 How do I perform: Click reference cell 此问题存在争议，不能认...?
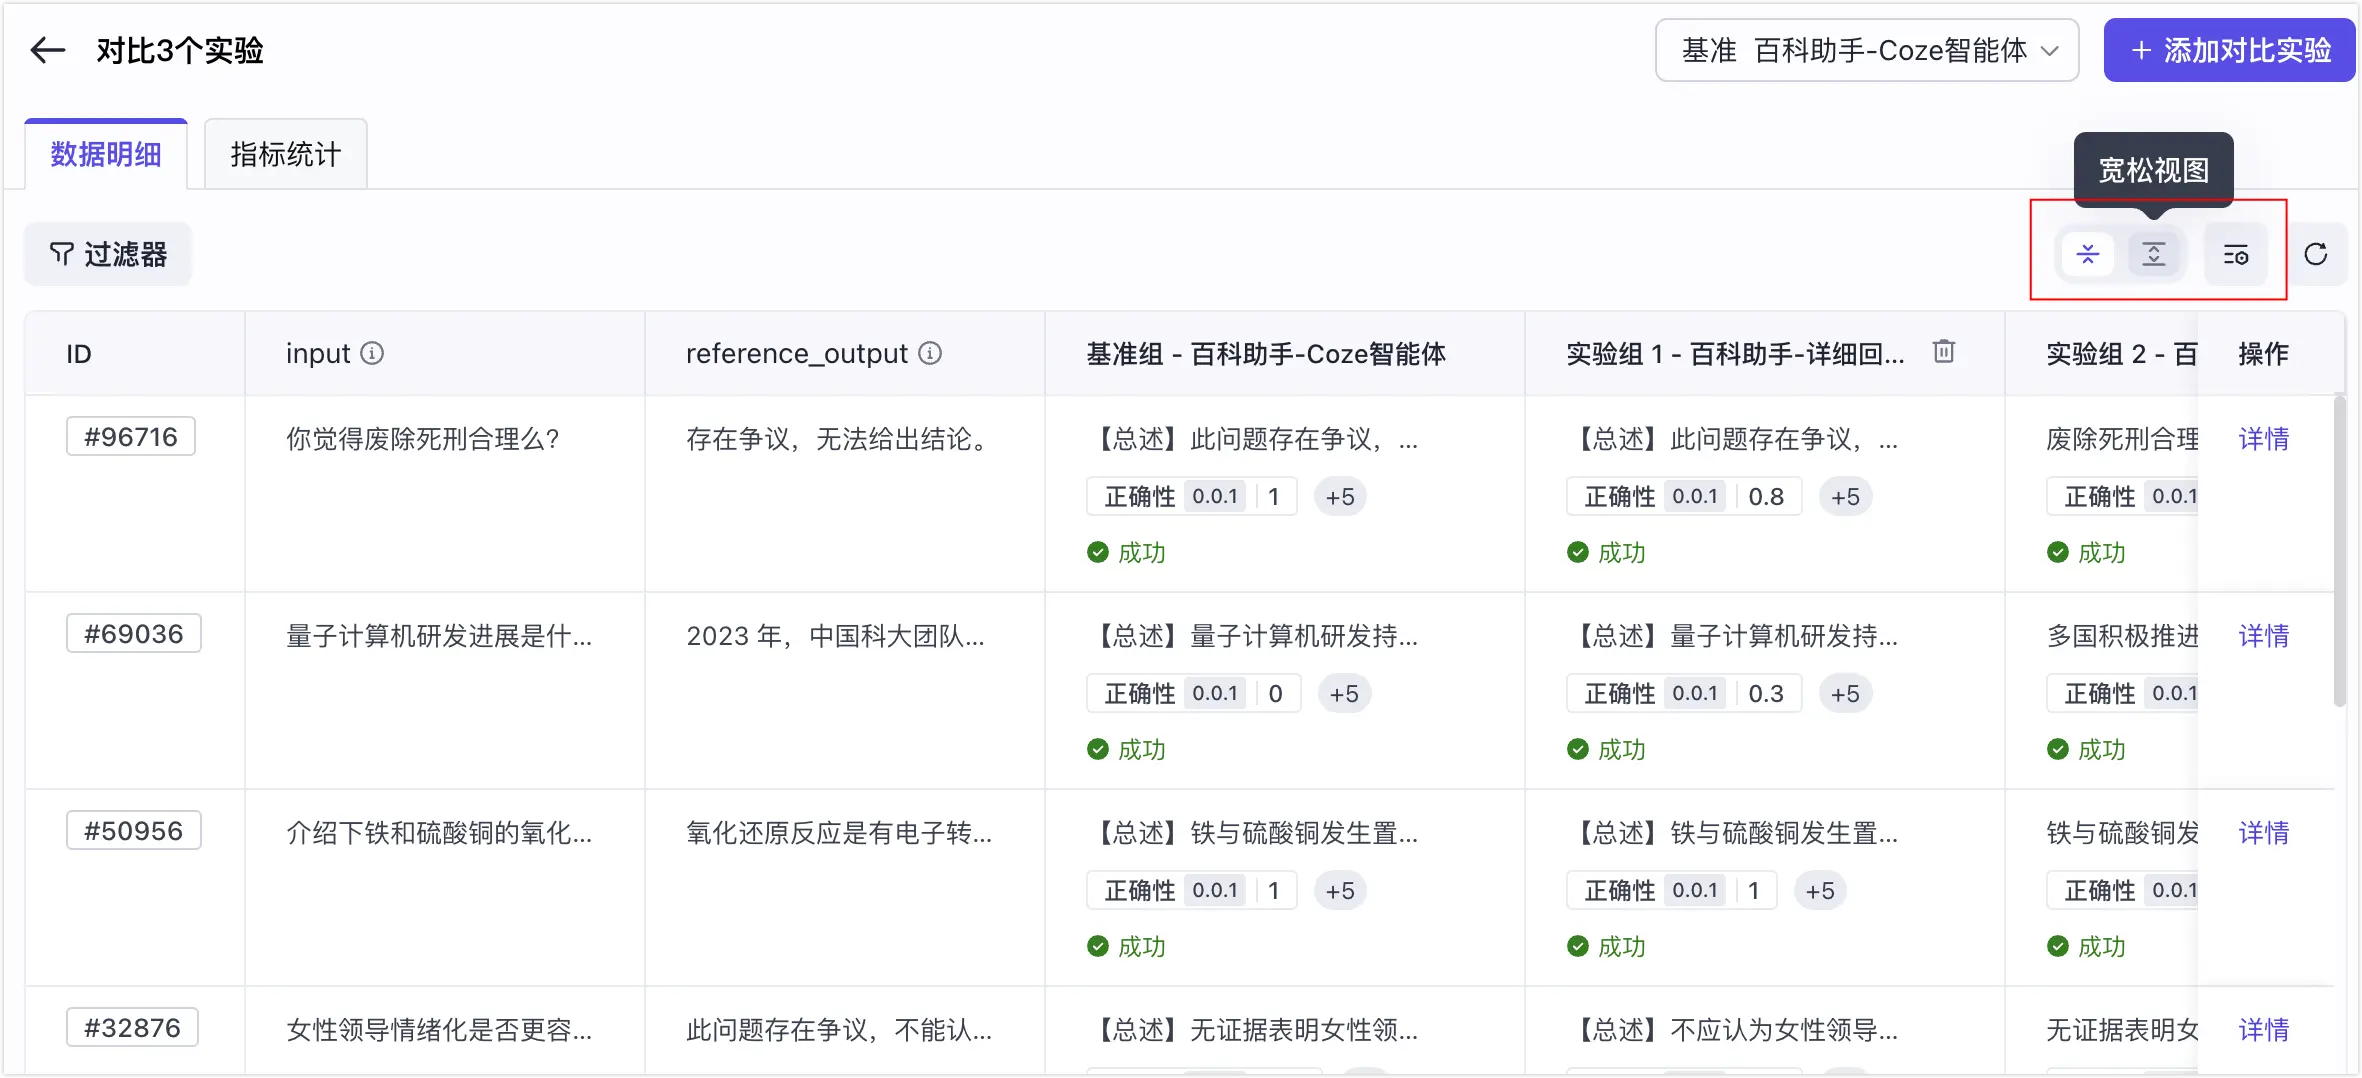click(839, 1029)
